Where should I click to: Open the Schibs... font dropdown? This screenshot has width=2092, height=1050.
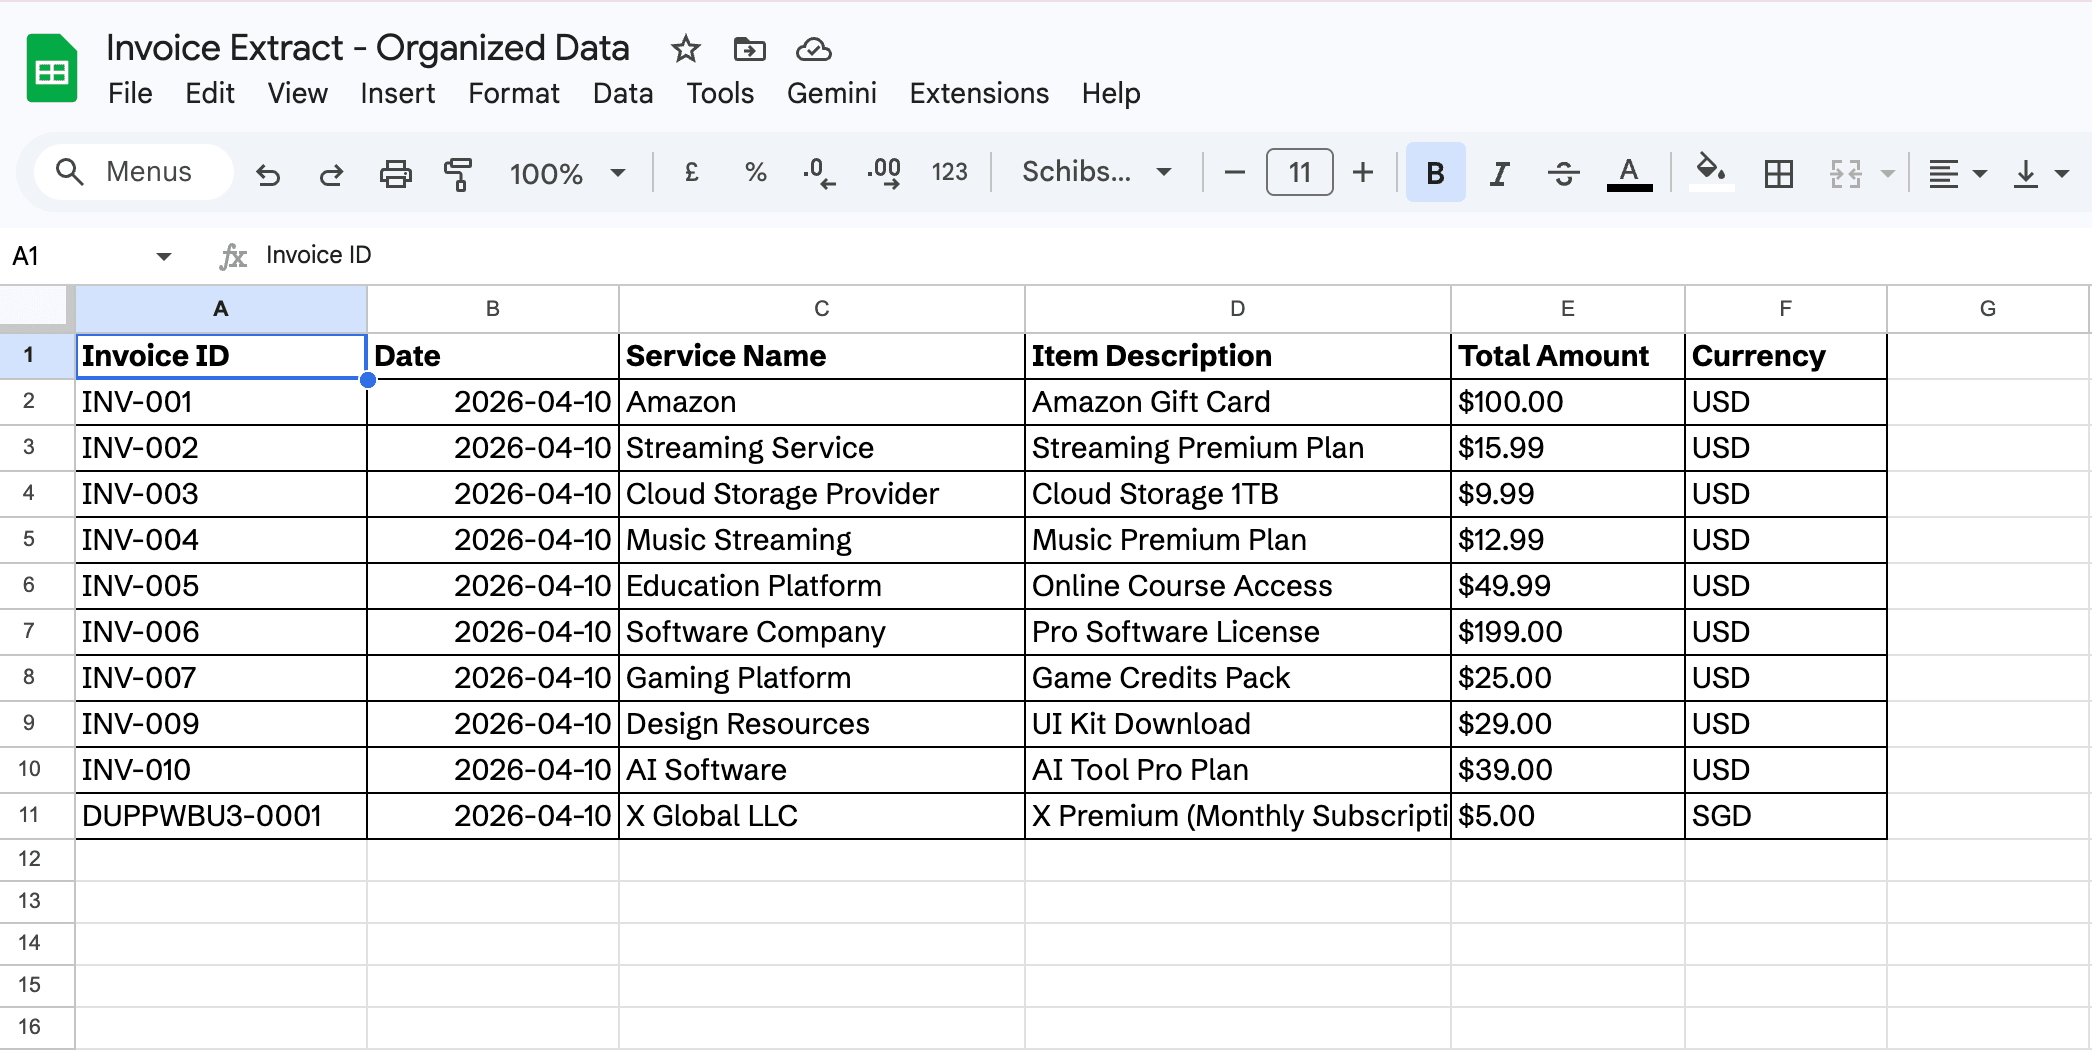coord(1097,172)
